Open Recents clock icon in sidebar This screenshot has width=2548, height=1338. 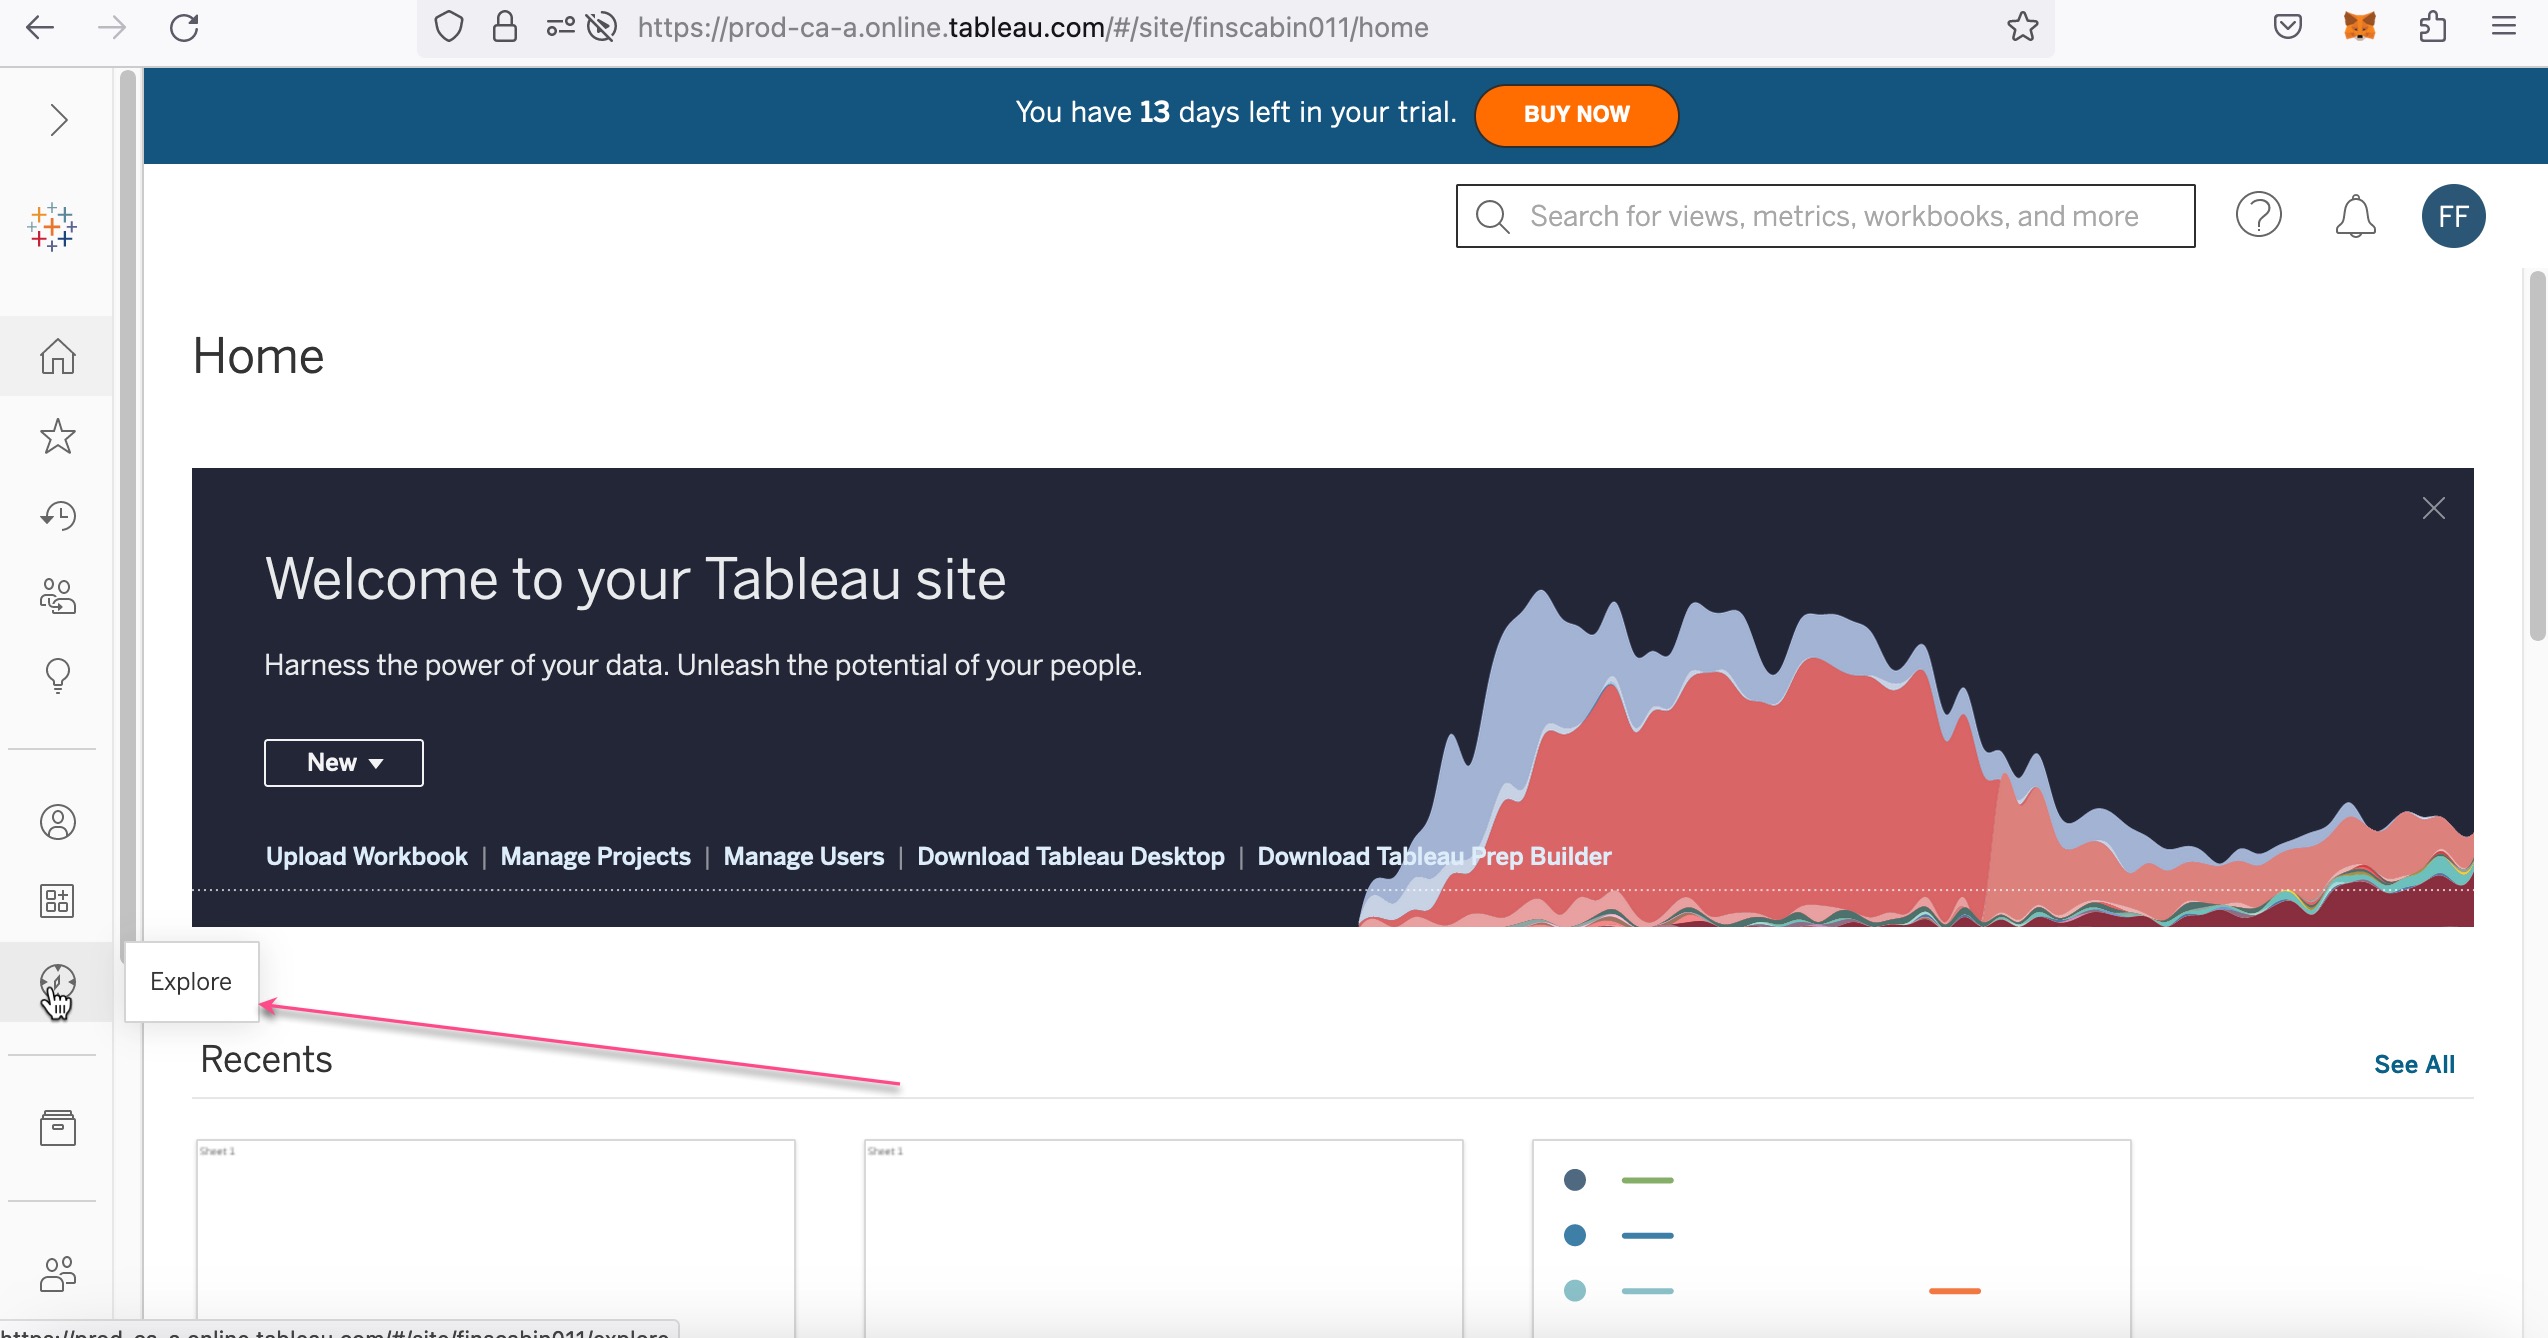coord(57,516)
